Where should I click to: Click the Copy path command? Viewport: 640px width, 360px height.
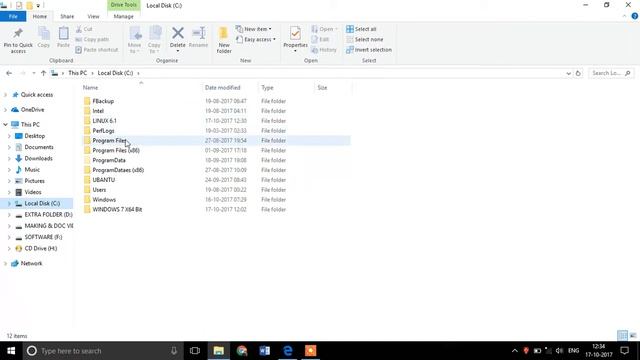[92, 40]
